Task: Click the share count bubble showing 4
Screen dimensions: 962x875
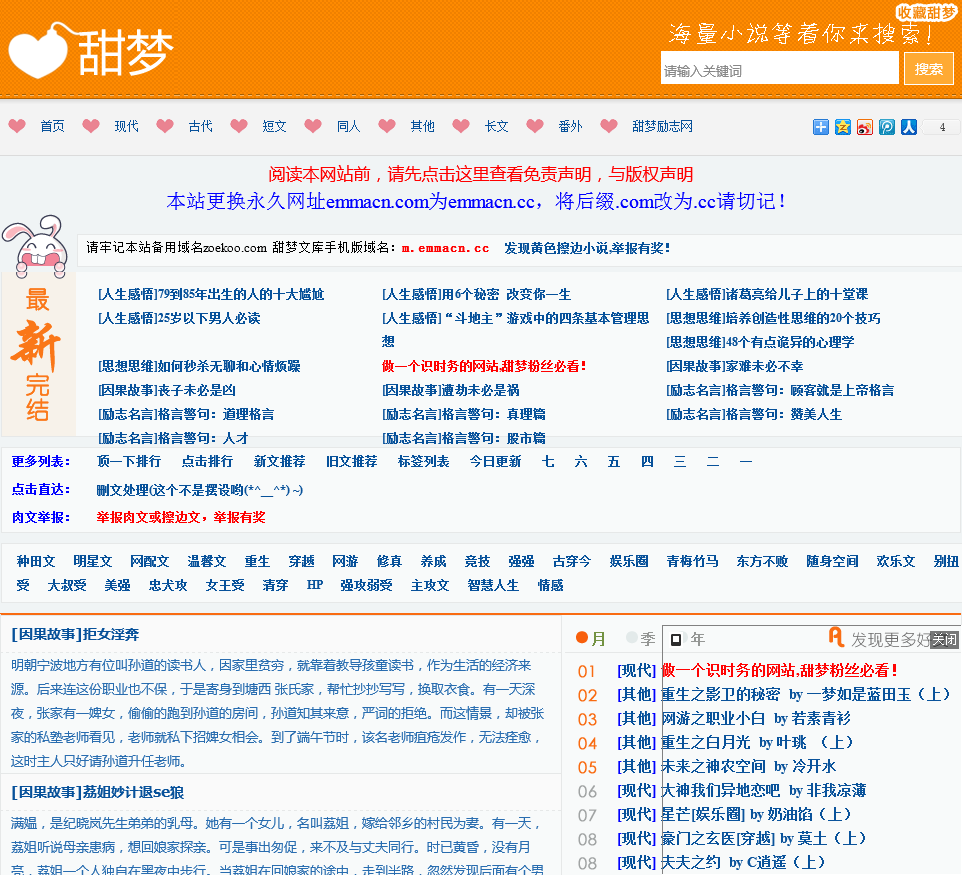Action: pyautogui.click(x=941, y=127)
